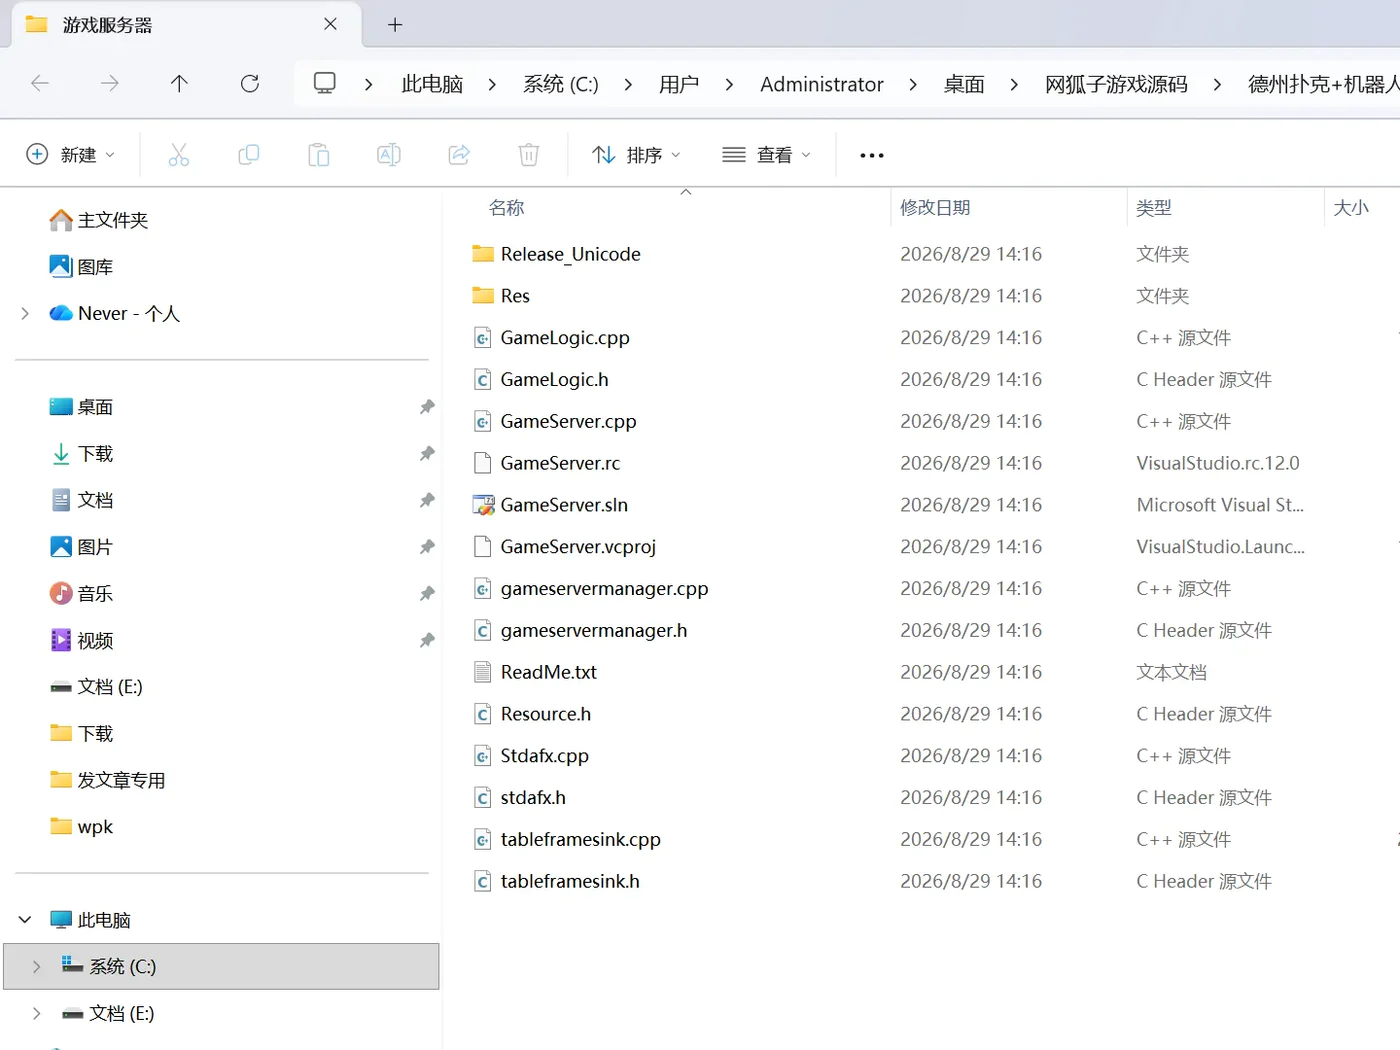Select 系统 (C:) drive in navigation tree
The image size is (1400, 1050).
[x=221, y=967]
